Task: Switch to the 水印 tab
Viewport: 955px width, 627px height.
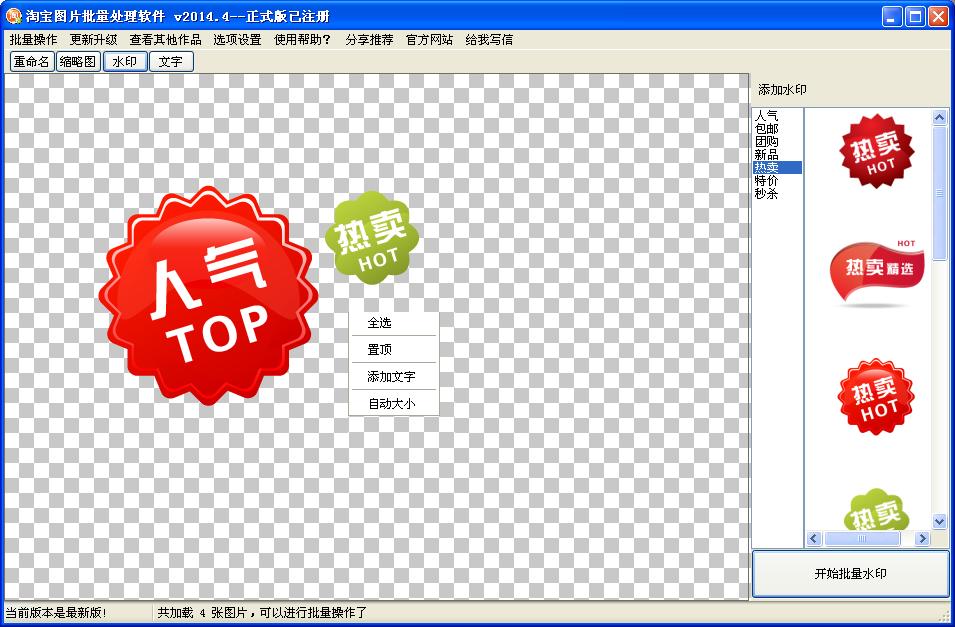Action: click(125, 62)
